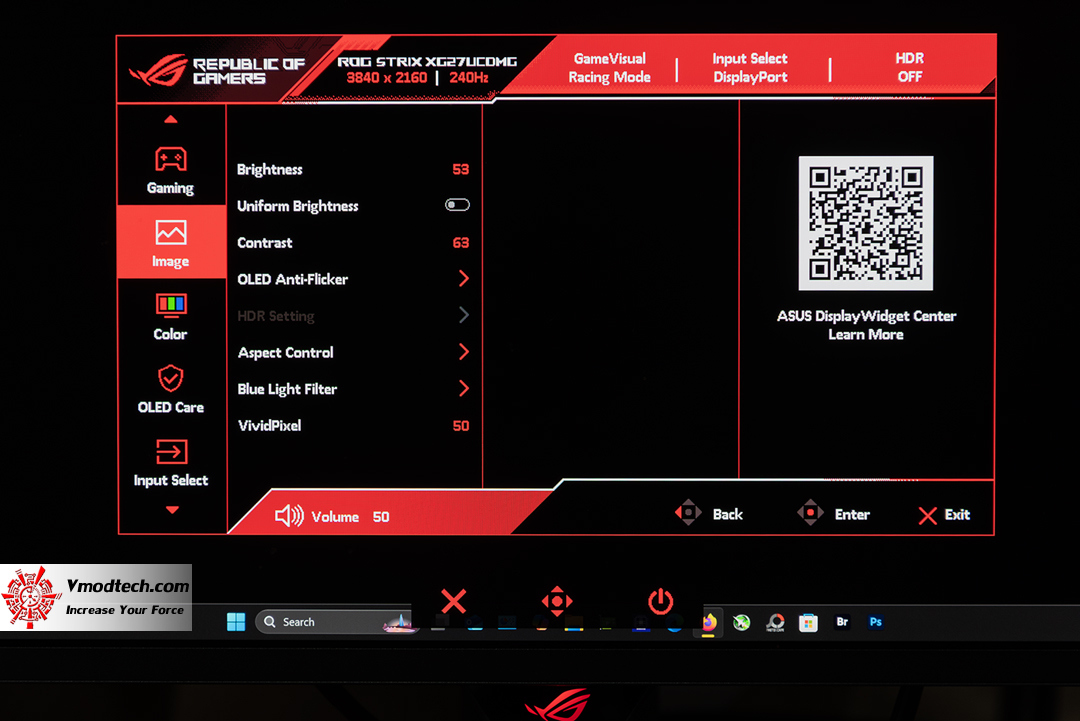This screenshot has height=721, width=1080.
Task: Open OLED Care shield icon
Action: coord(170,378)
